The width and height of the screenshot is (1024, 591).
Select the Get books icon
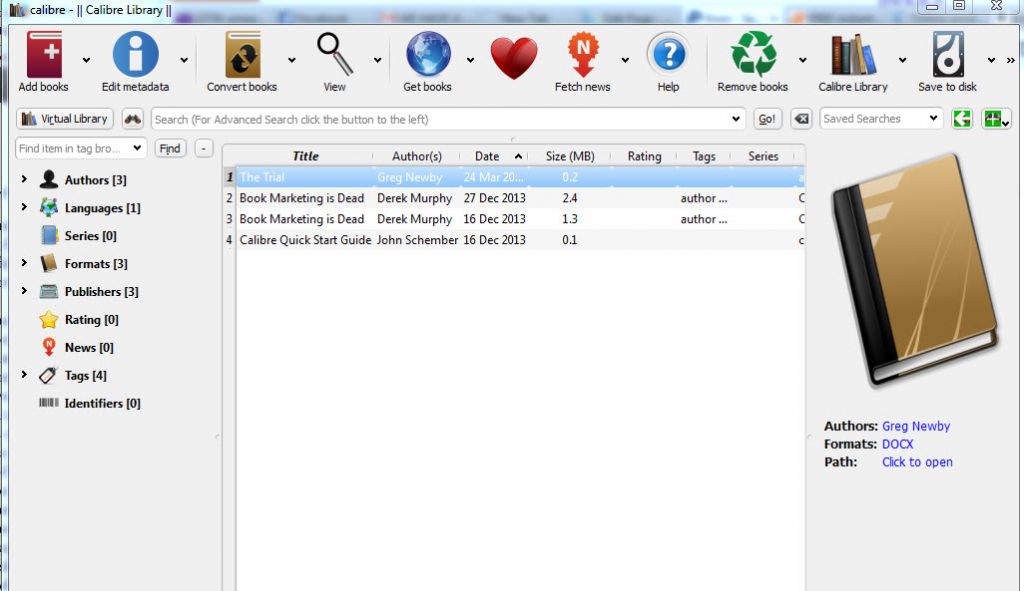(426, 55)
